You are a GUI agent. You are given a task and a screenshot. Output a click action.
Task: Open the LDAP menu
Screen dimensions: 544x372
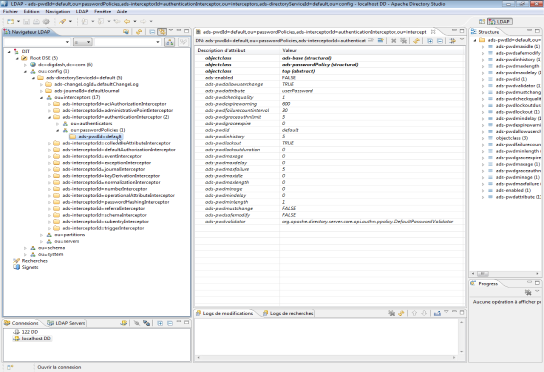click(x=82, y=11)
